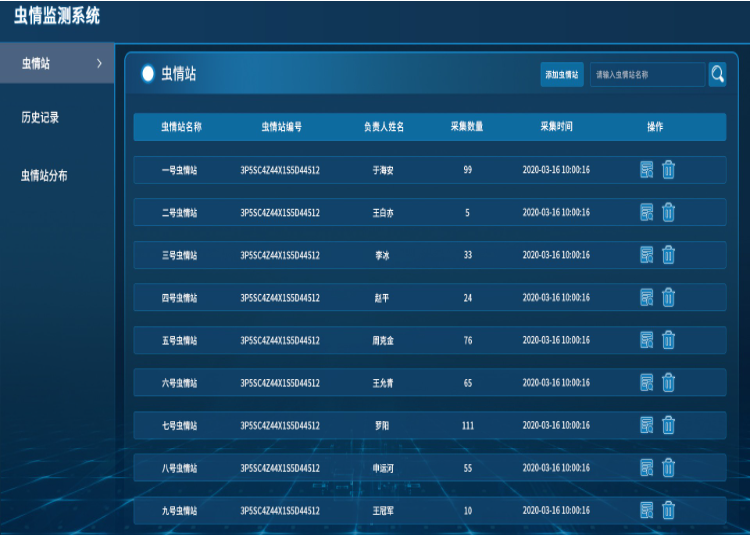The image size is (750, 535).
Task: Delete the 四号虫情站 row
Action: pos(668,297)
